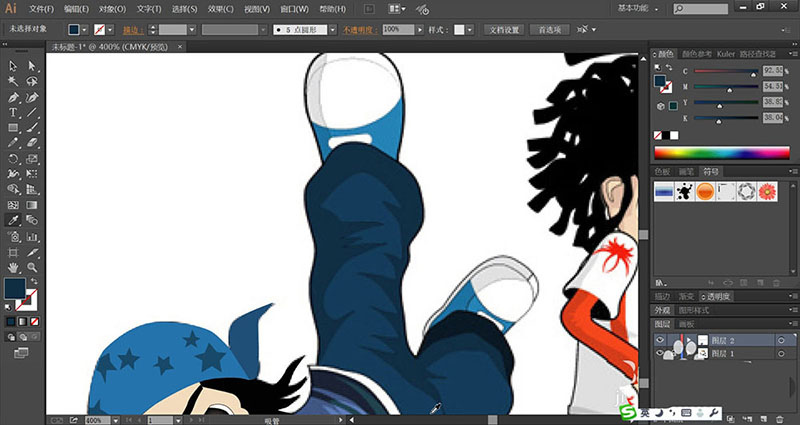Image resolution: width=800 pixels, height=425 pixels.
Task: Select the Direct Selection tool
Action: point(32,66)
